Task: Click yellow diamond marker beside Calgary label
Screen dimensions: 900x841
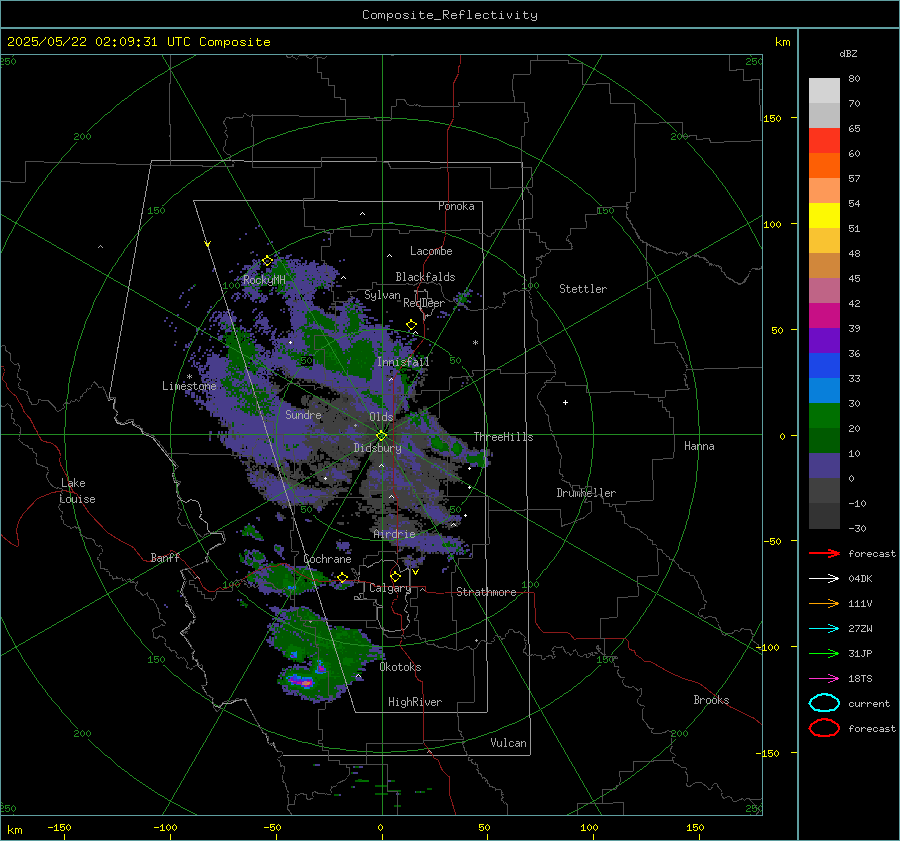Action: tap(395, 576)
